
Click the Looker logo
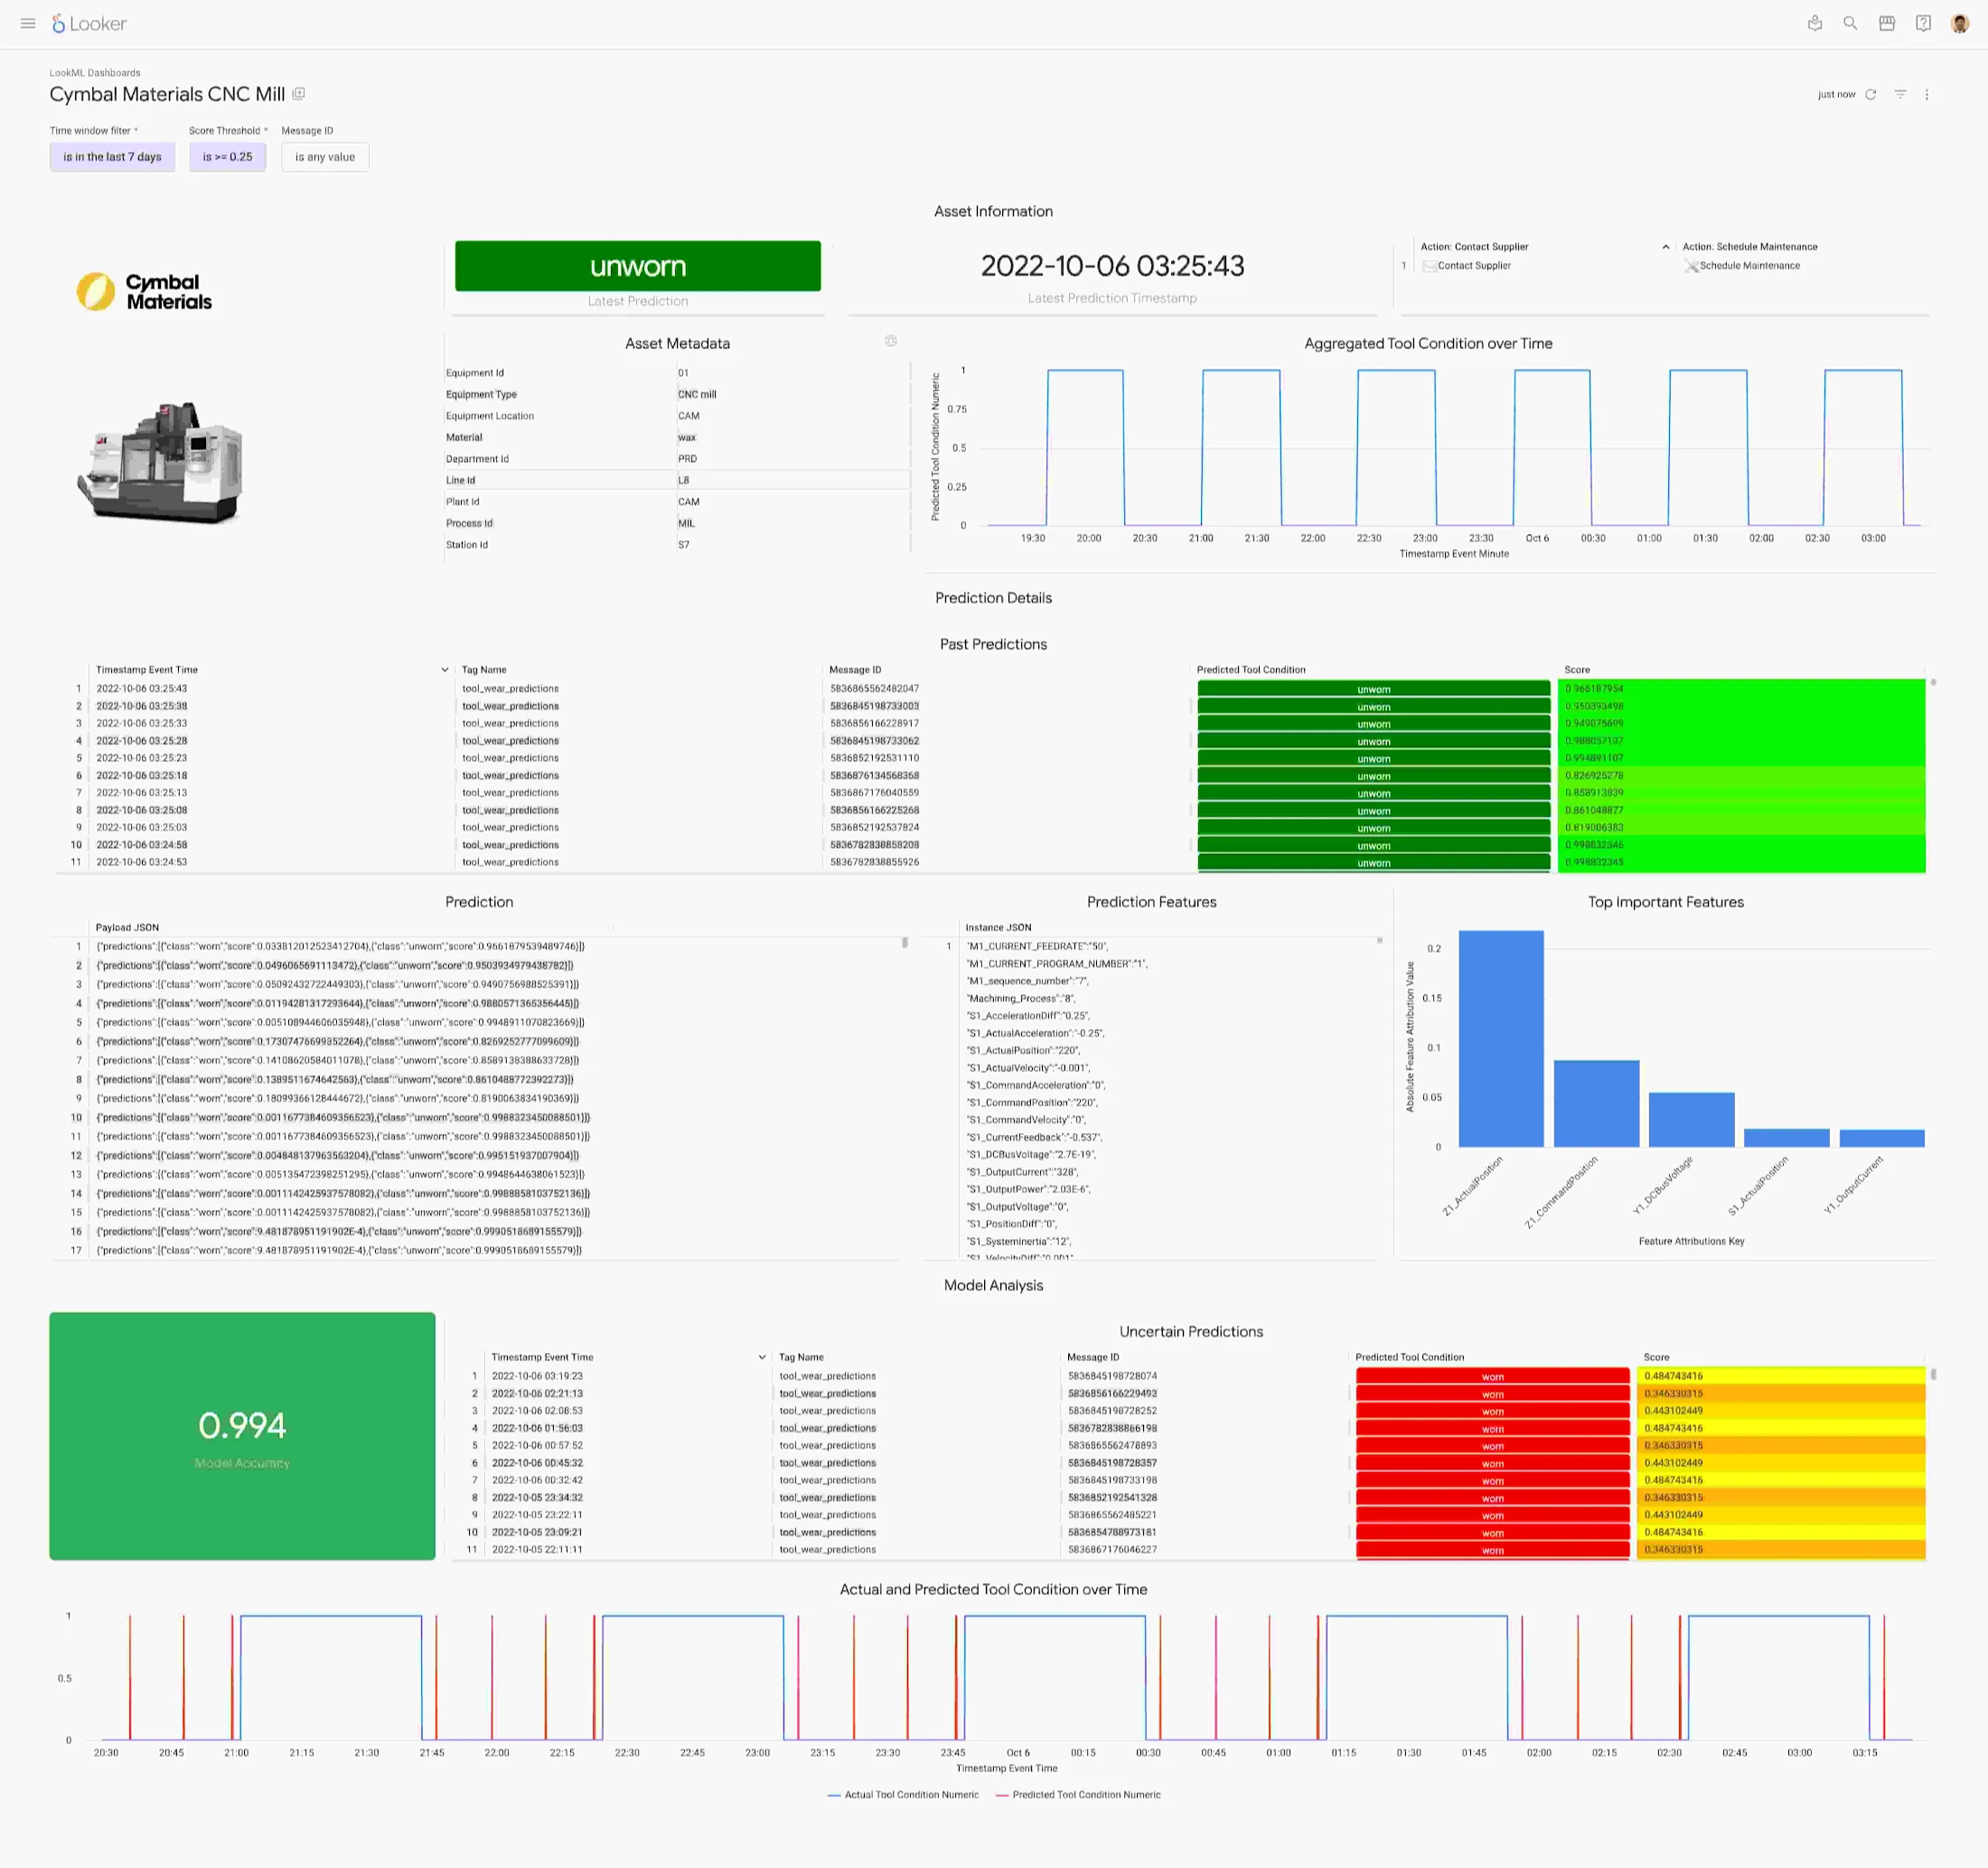90,23
